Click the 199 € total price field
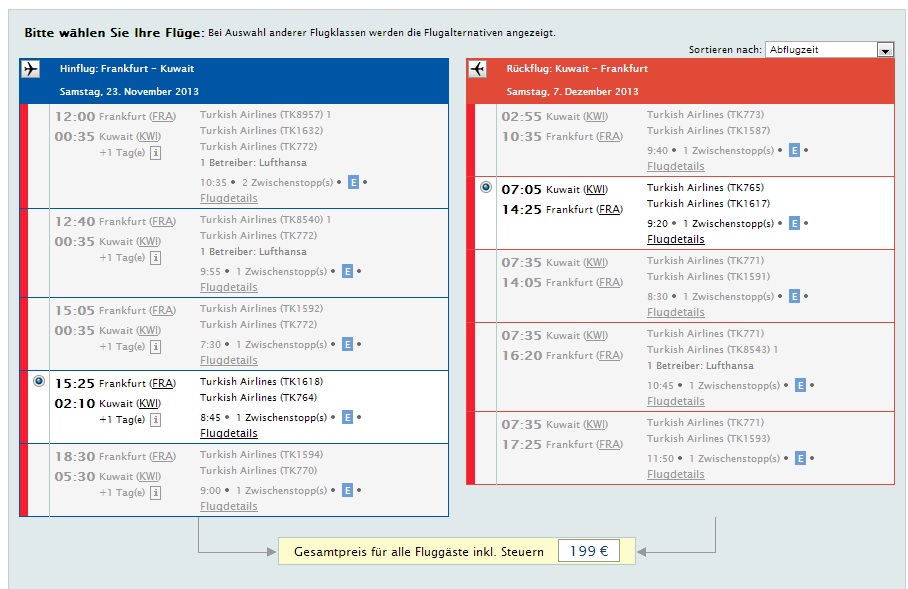The image size is (908, 589). tap(589, 551)
